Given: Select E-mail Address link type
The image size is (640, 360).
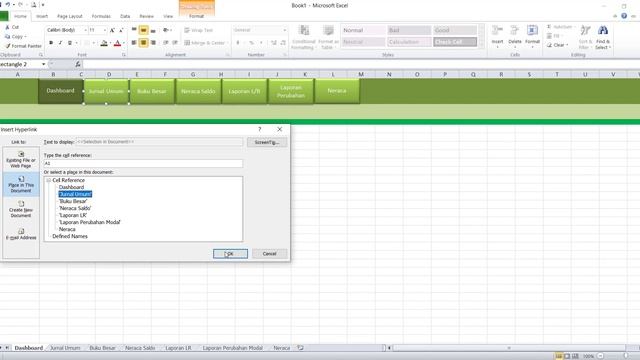Looking at the screenshot, I should (21, 234).
